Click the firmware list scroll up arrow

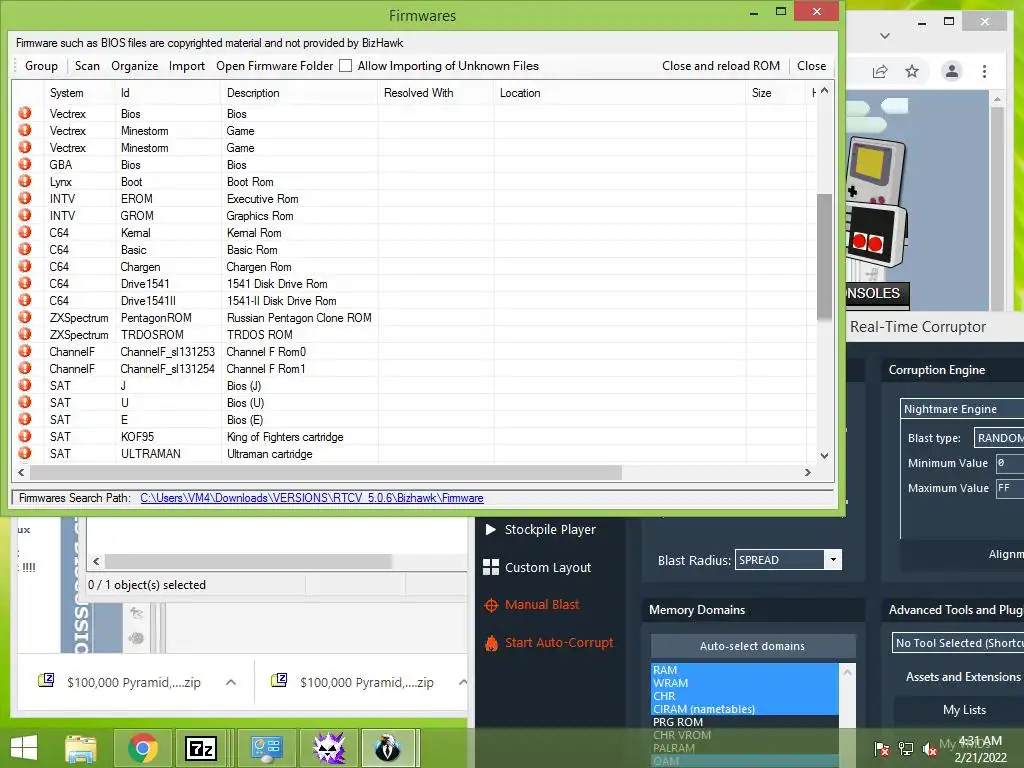[824, 91]
